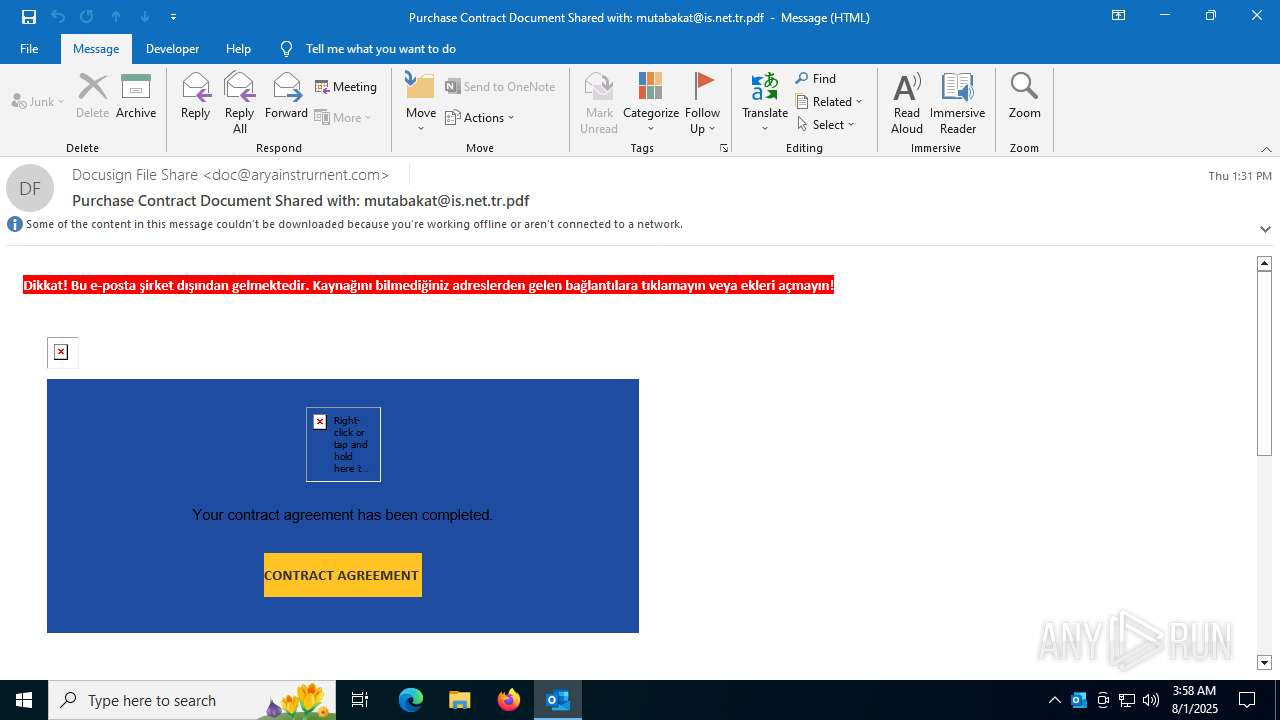The height and width of the screenshot is (720, 1280).
Task: Click the Follow Up flag
Action: 703,102
